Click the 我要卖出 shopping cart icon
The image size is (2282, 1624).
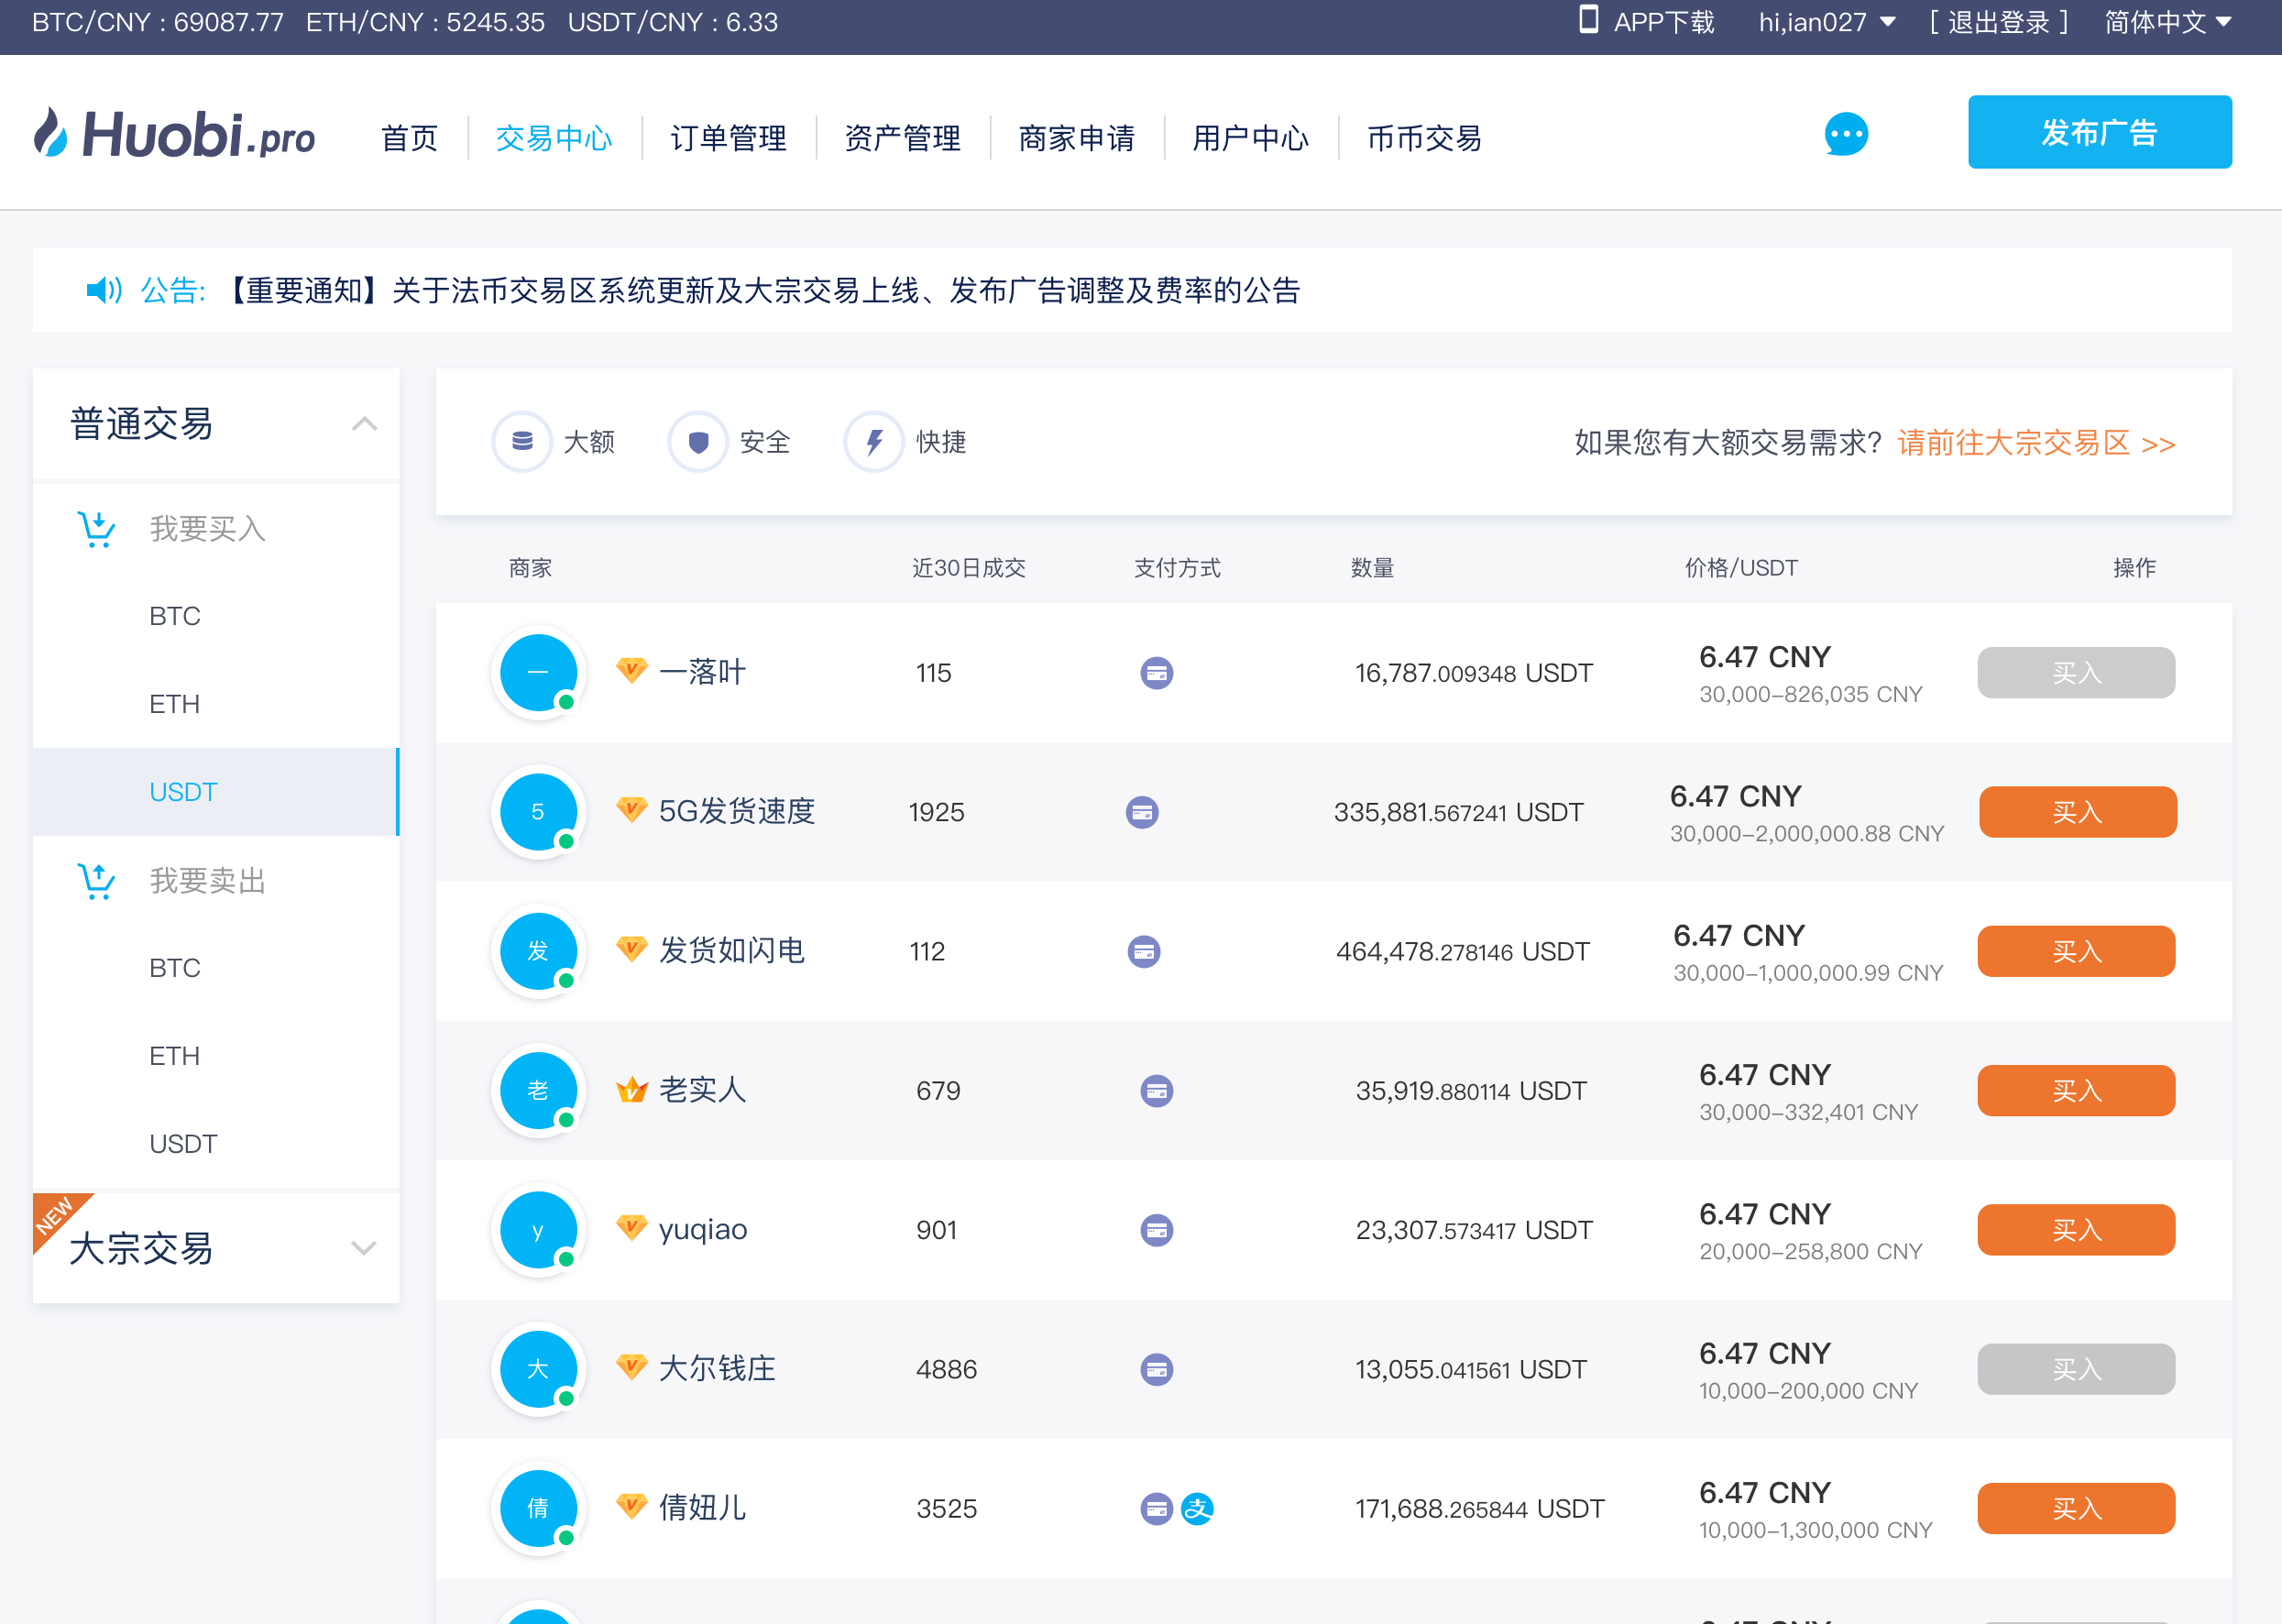(97, 881)
